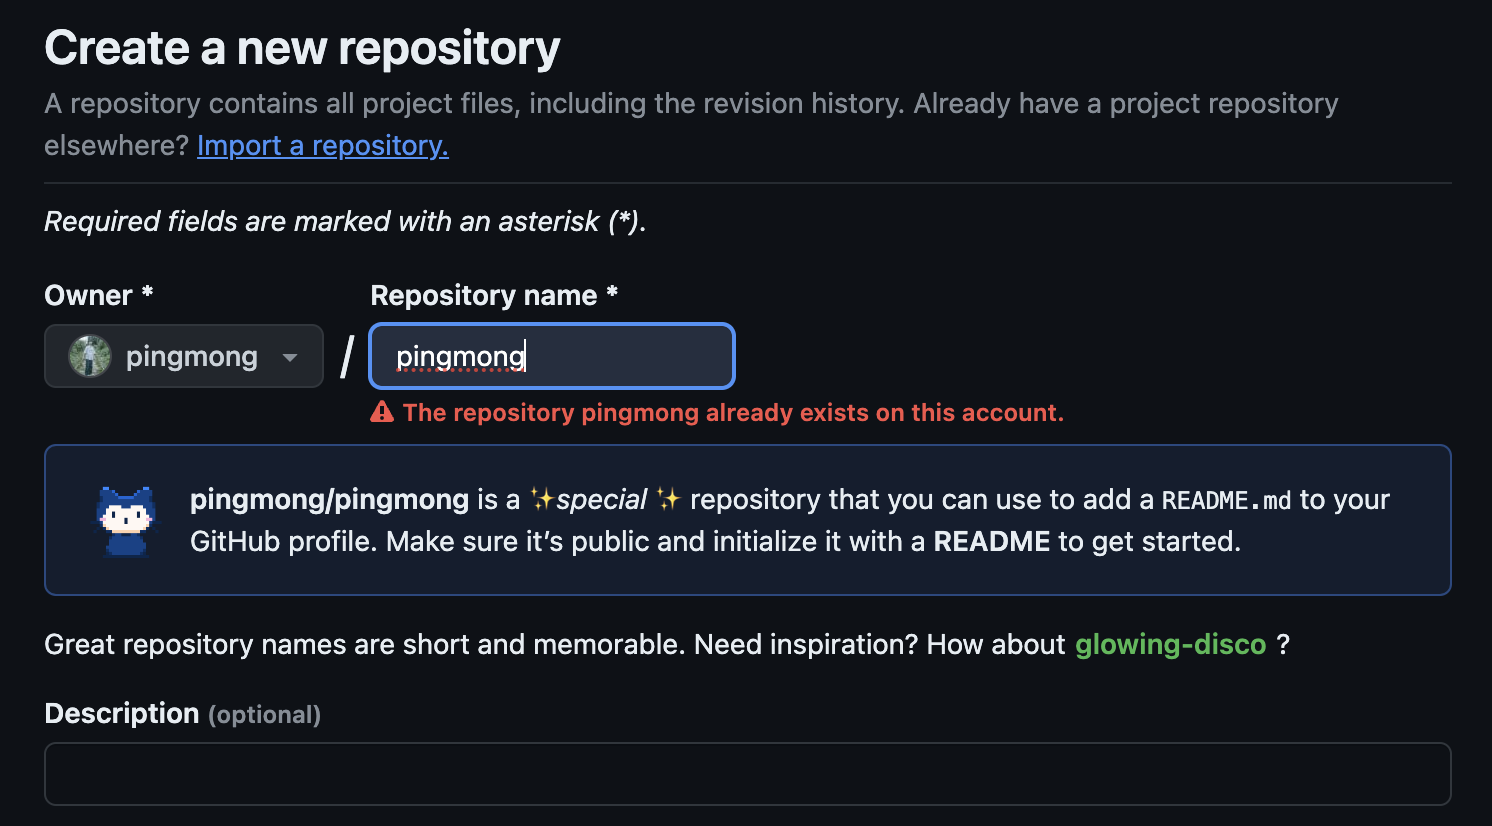Open the Owner dropdown showing pingmong
Image resolution: width=1492 pixels, height=826 pixels.
pyautogui.click(x=184, y=356)
